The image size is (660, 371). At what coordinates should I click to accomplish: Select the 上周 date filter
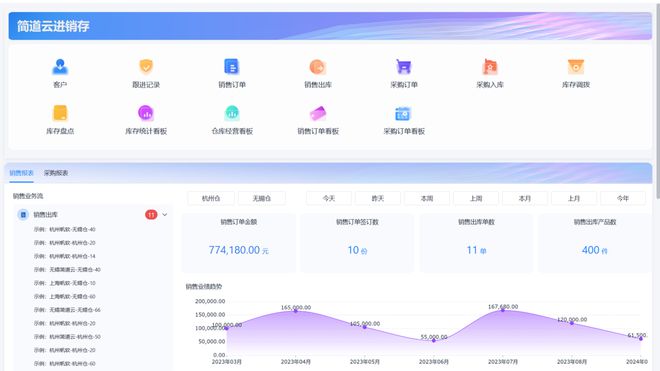coord(476,198)
